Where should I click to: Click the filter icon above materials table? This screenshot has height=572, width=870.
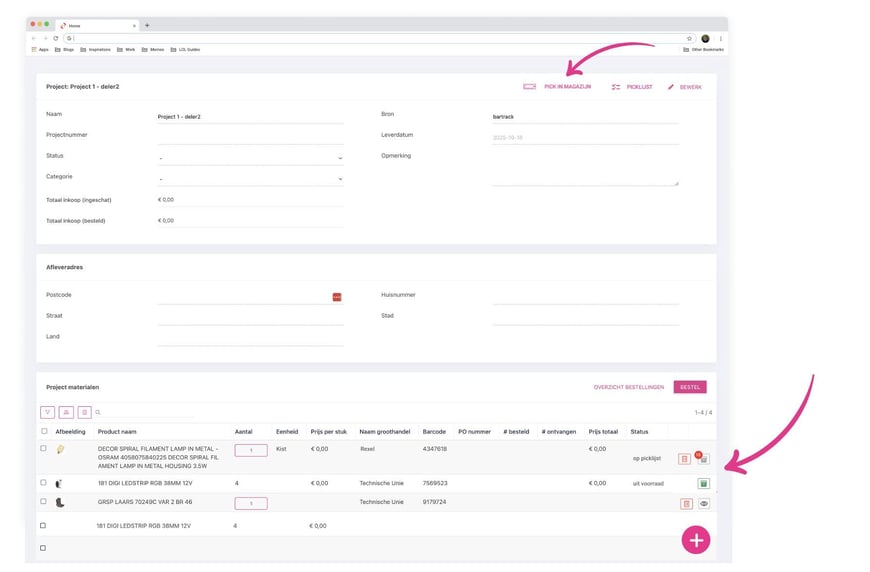pyautogui.click(x=47, y=412)
